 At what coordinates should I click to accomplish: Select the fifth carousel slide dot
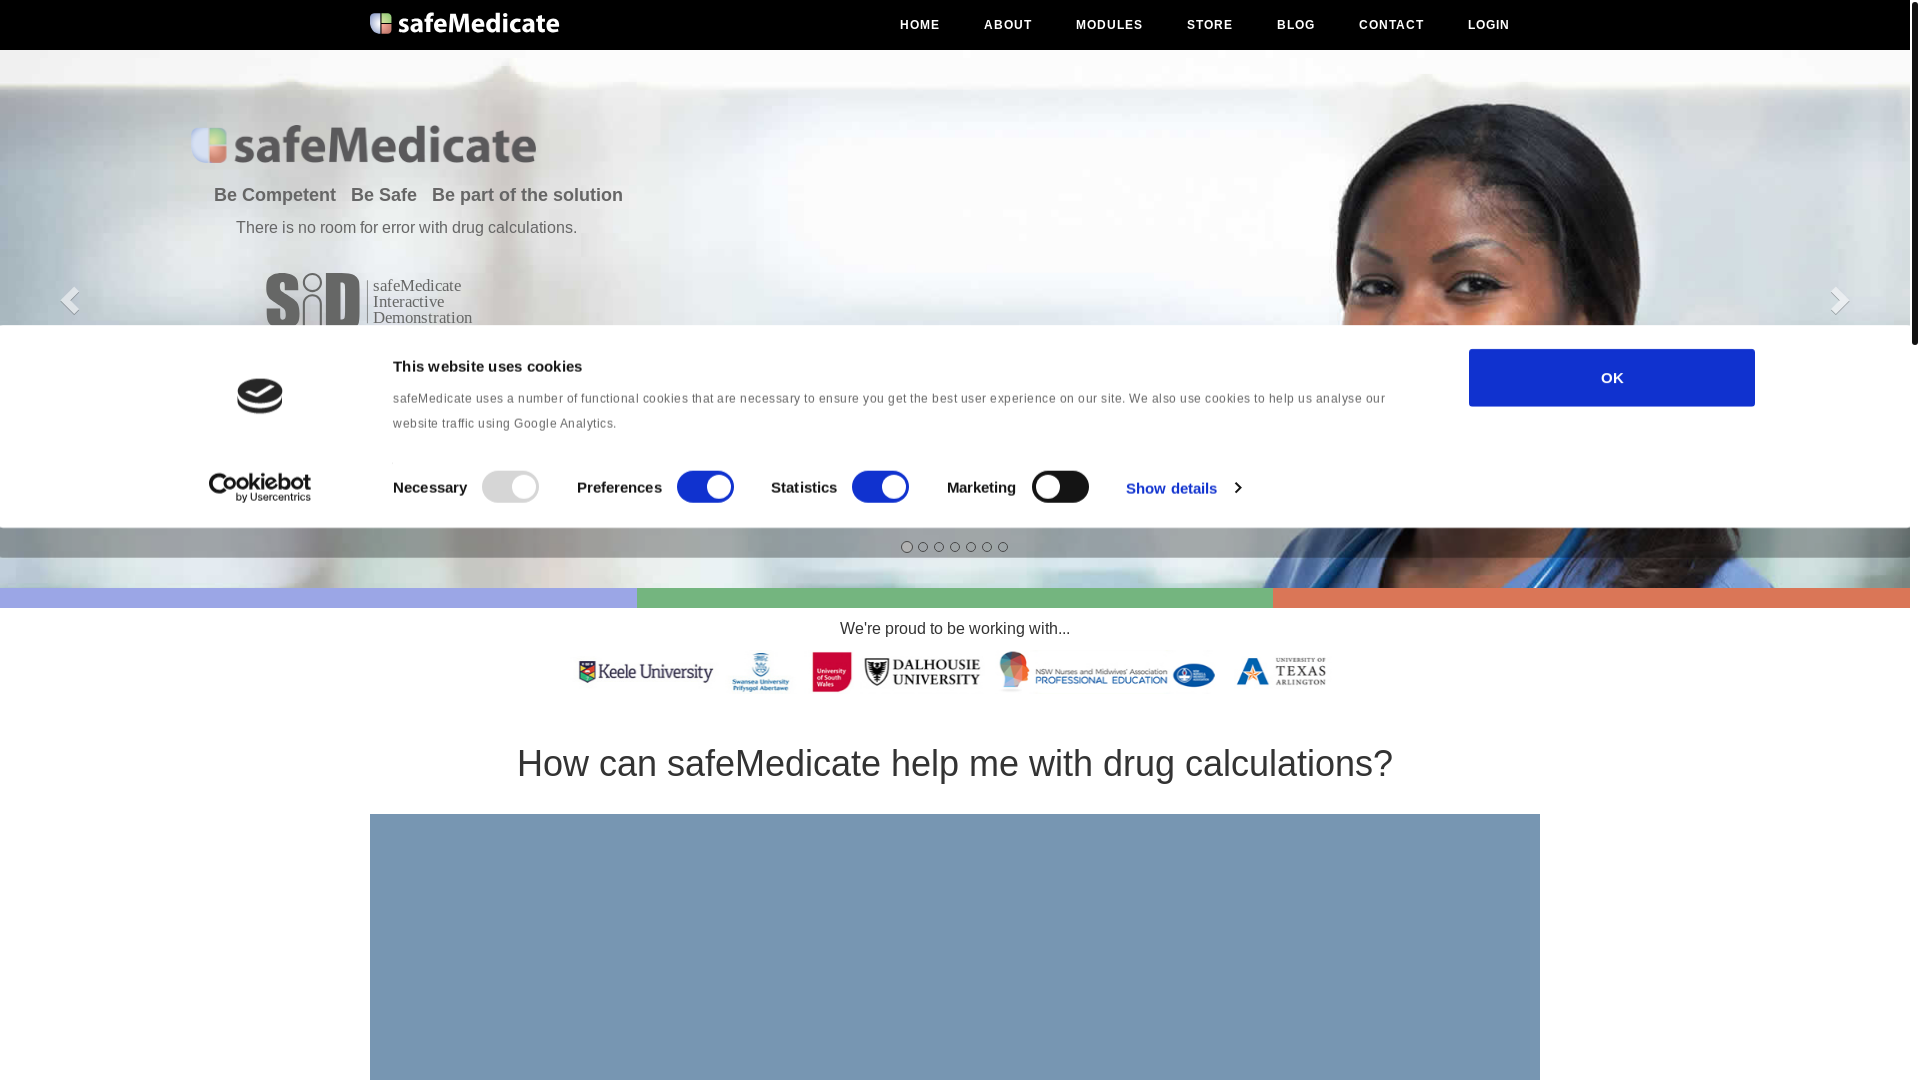coord(971,547)
